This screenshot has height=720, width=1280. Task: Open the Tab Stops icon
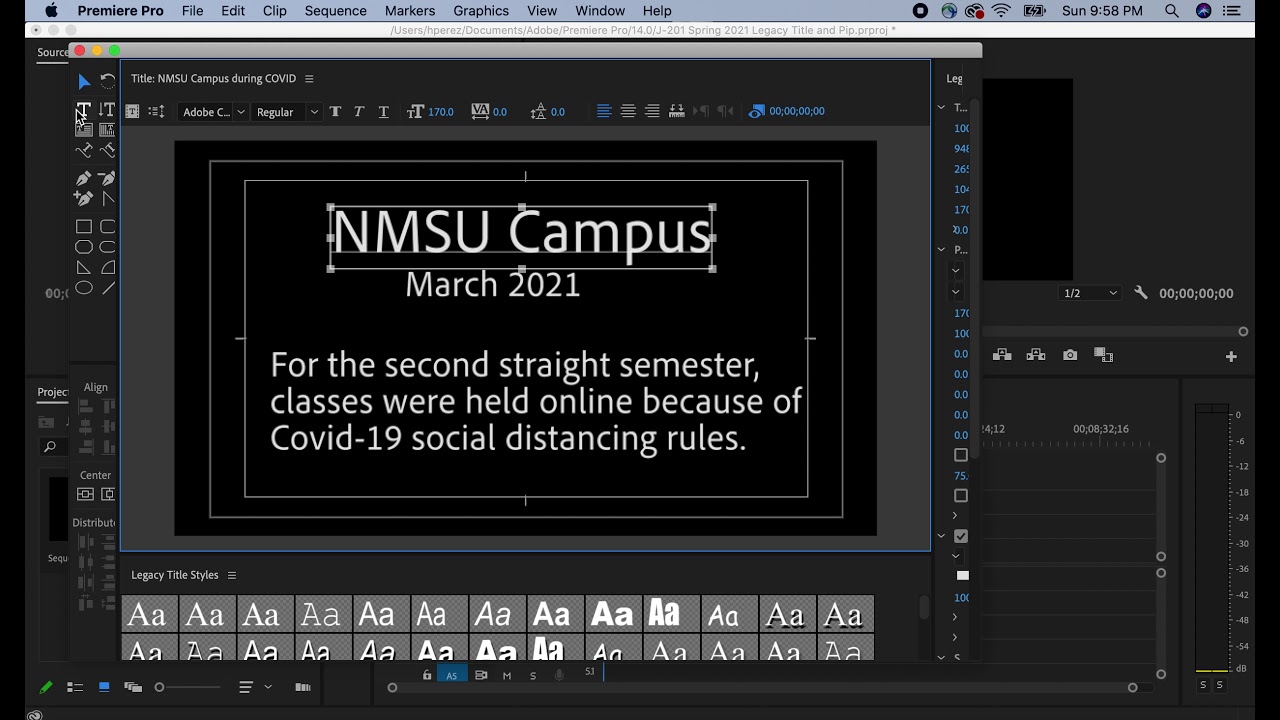676,111
